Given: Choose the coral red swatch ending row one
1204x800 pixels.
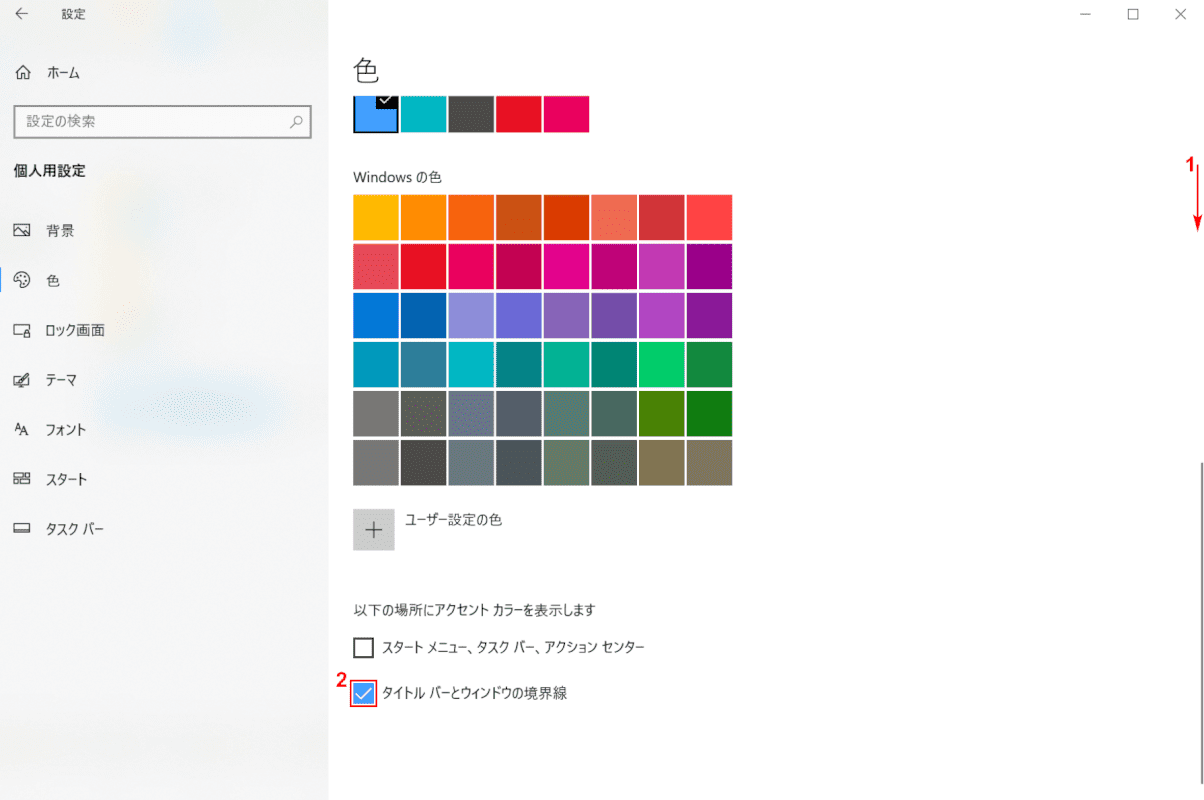Looking at the screenshot, I should [710, 218].
